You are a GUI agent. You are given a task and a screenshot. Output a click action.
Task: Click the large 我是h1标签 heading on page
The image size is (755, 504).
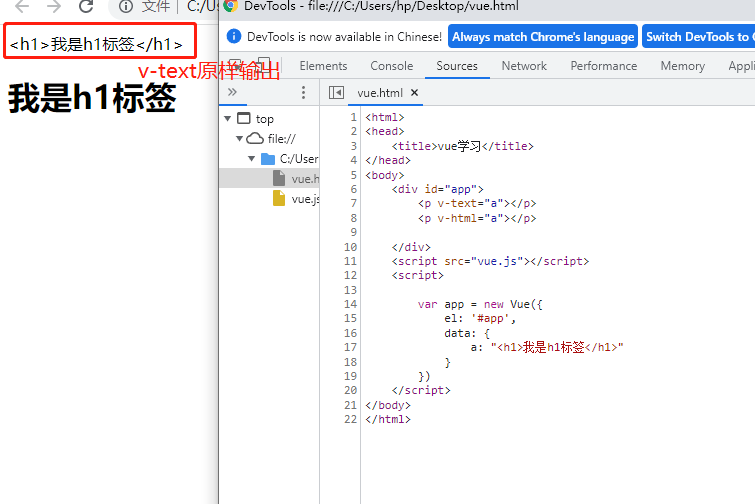point(92,98)
